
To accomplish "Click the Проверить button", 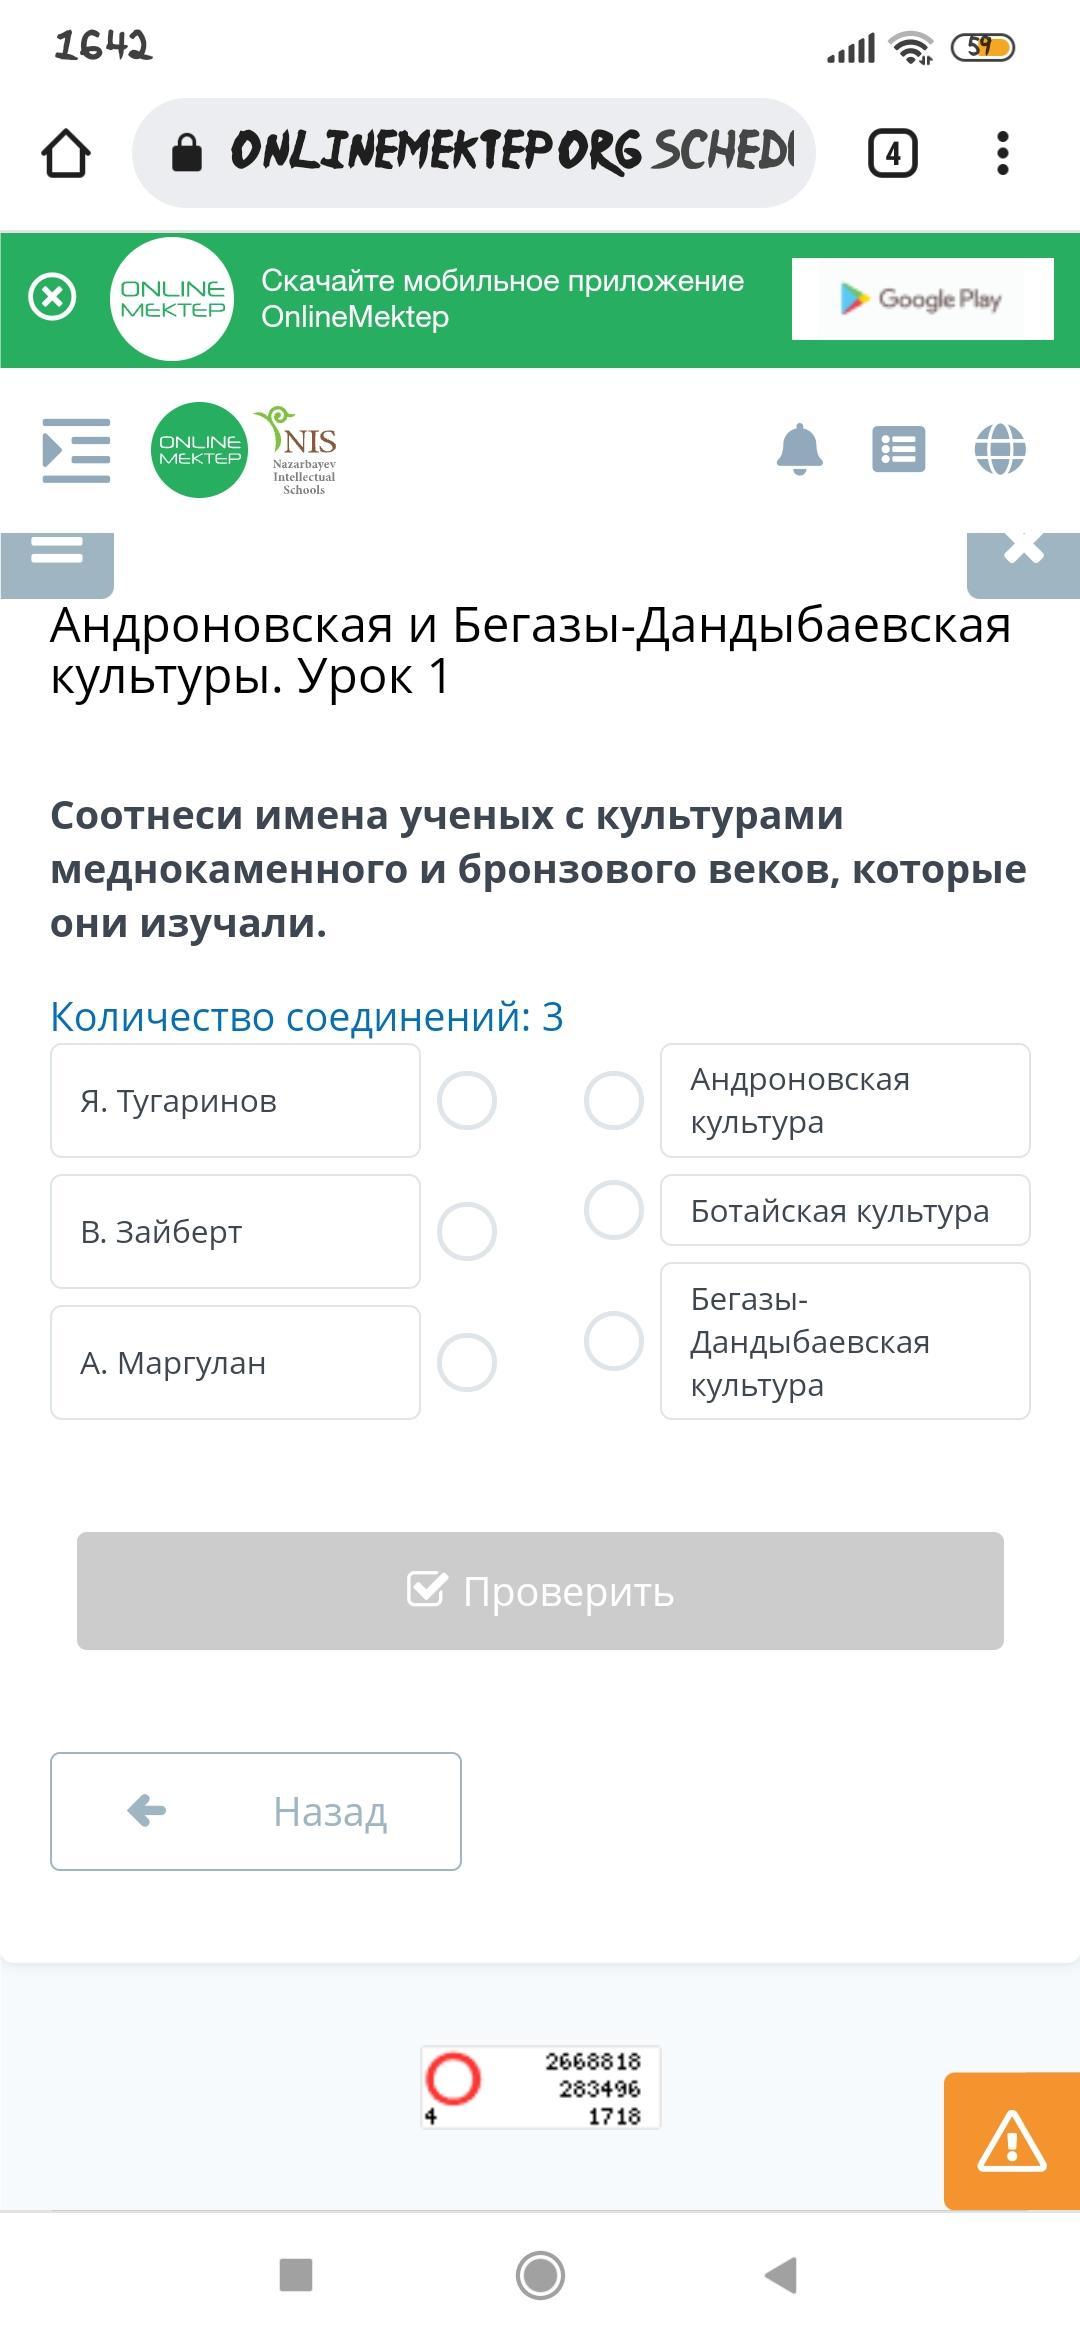I will 540,1591.
